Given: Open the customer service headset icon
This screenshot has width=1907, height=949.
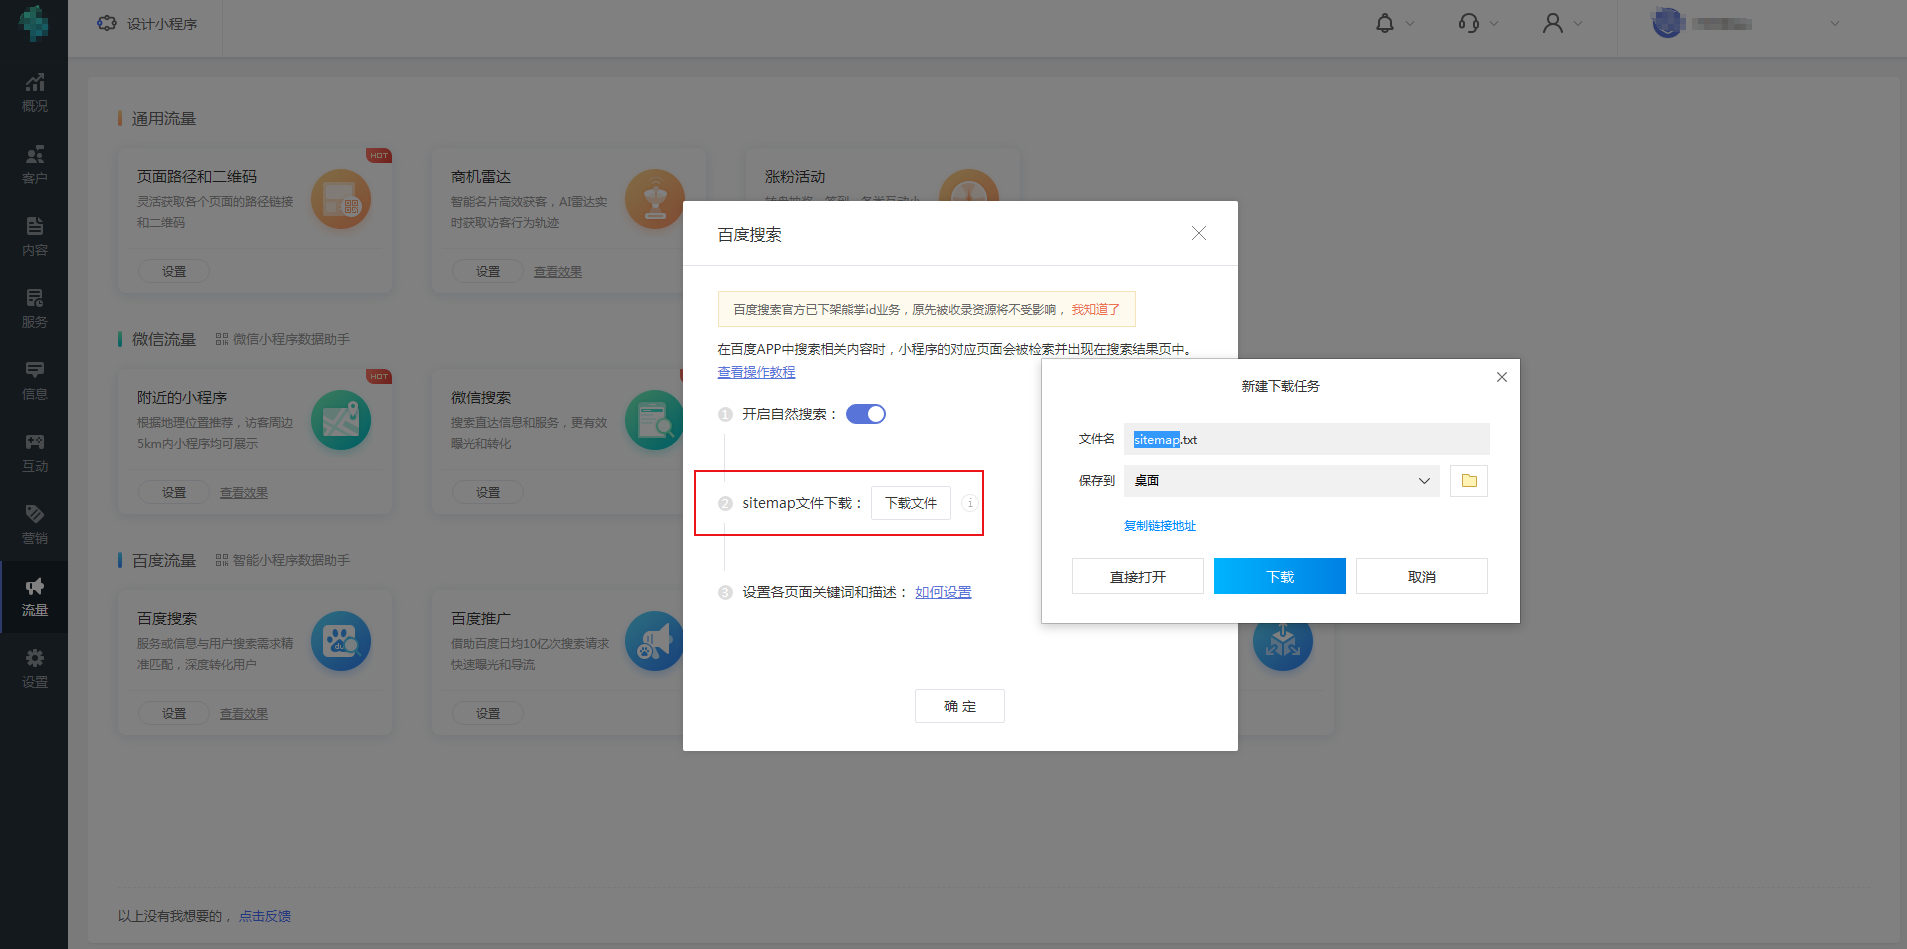Looking at the screenshot, I should (1469, 23).
